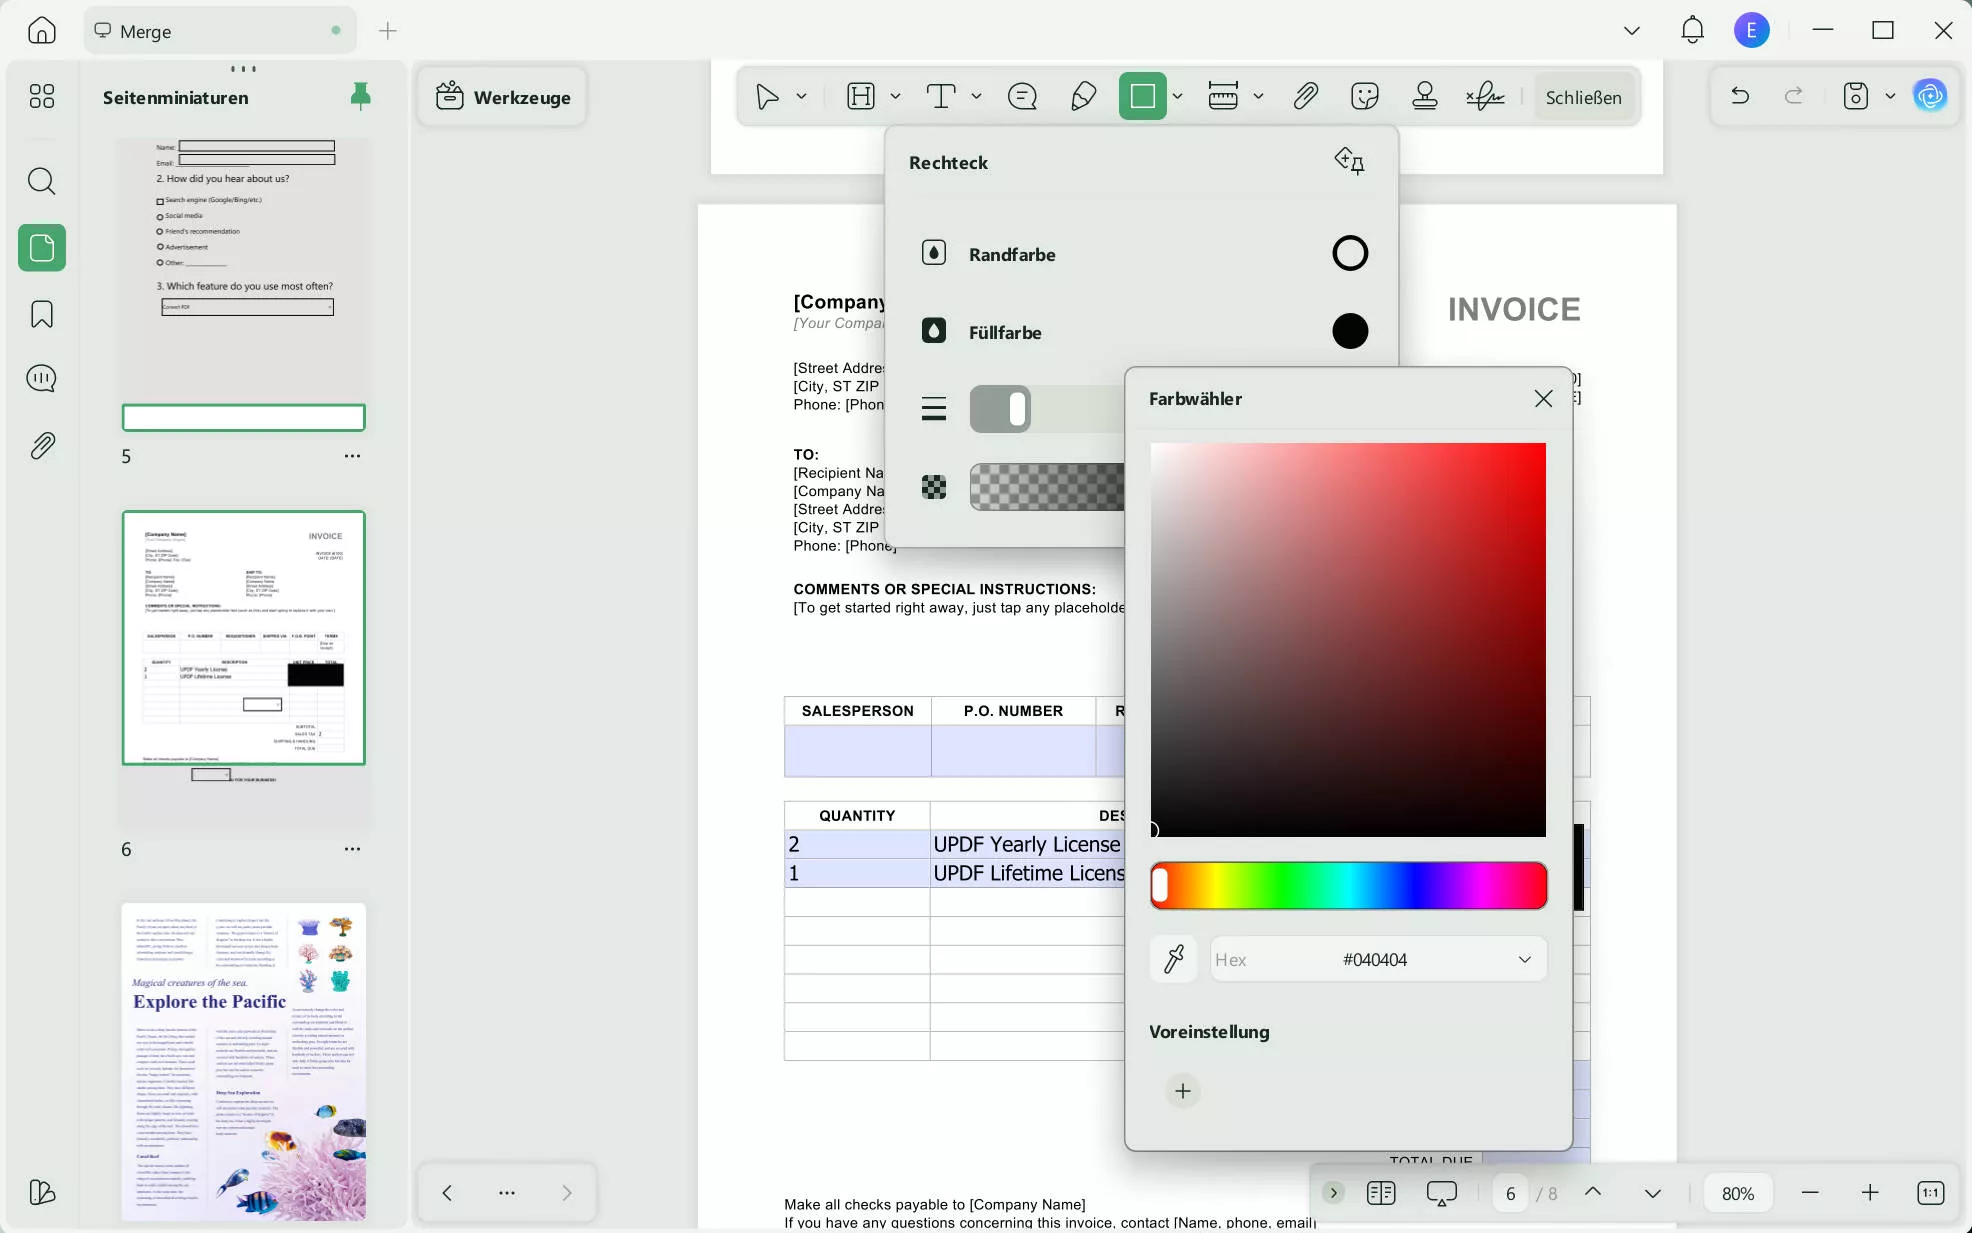Toggle the checkered transparency slider switch

(x=1046, y=488)
